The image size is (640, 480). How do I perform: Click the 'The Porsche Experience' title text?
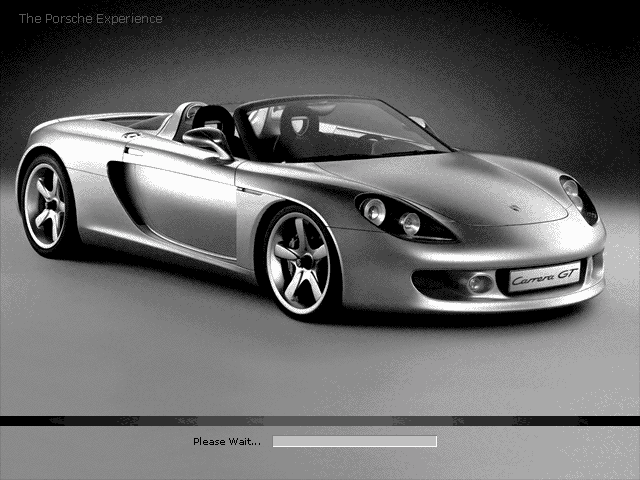90,18
